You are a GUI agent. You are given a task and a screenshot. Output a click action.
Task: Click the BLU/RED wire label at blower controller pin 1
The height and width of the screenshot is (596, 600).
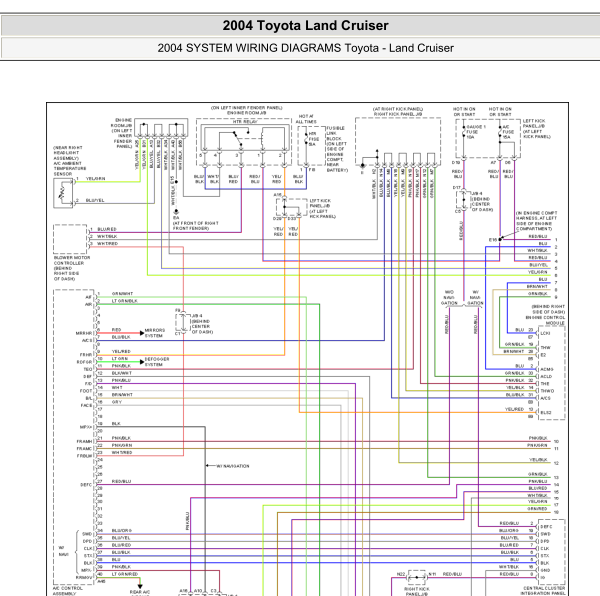tap(107, 229)
